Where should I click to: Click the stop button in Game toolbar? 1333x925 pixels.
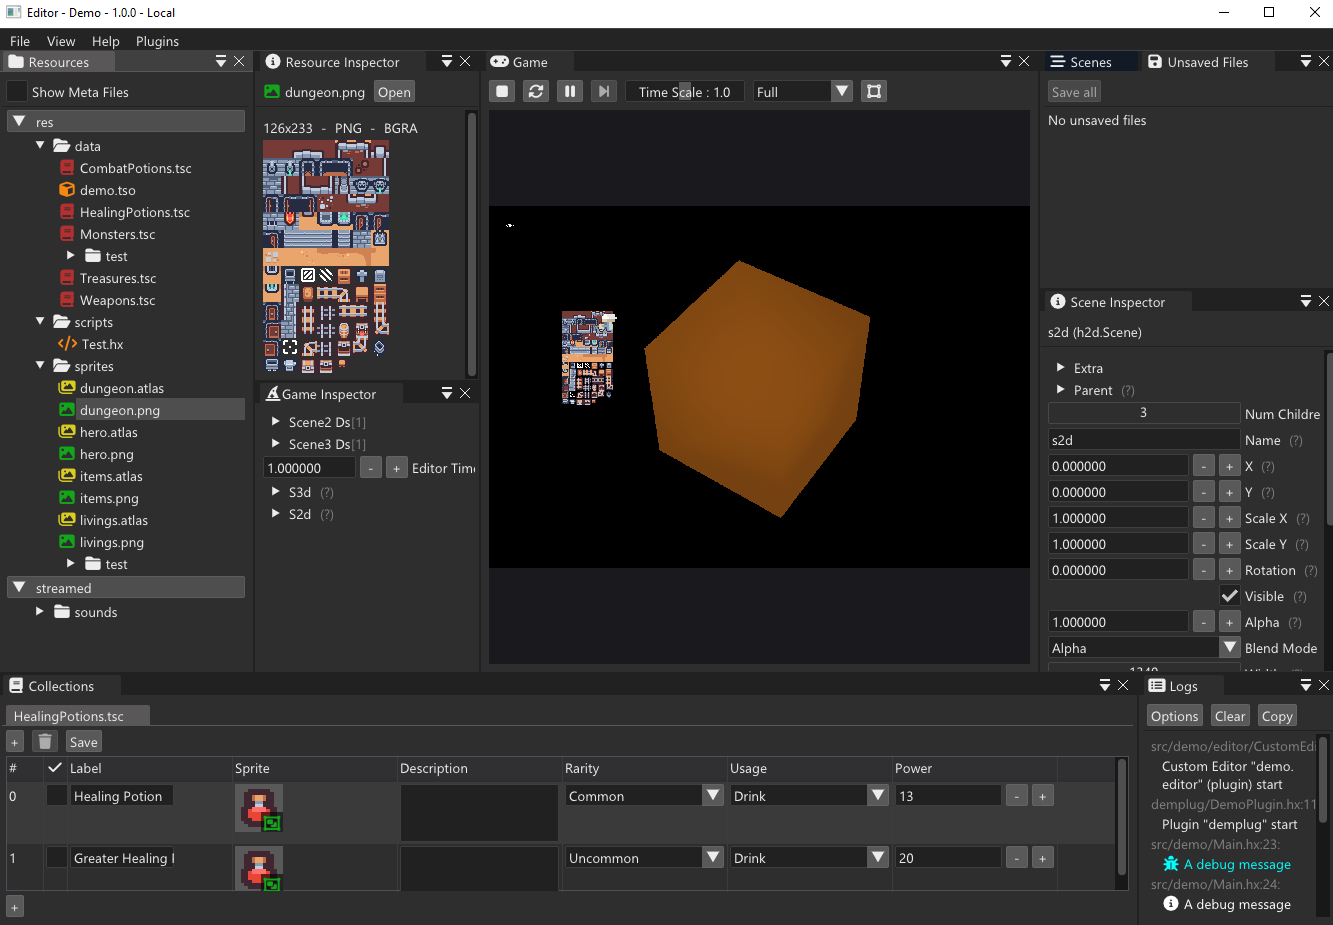[x=502, y=92]
